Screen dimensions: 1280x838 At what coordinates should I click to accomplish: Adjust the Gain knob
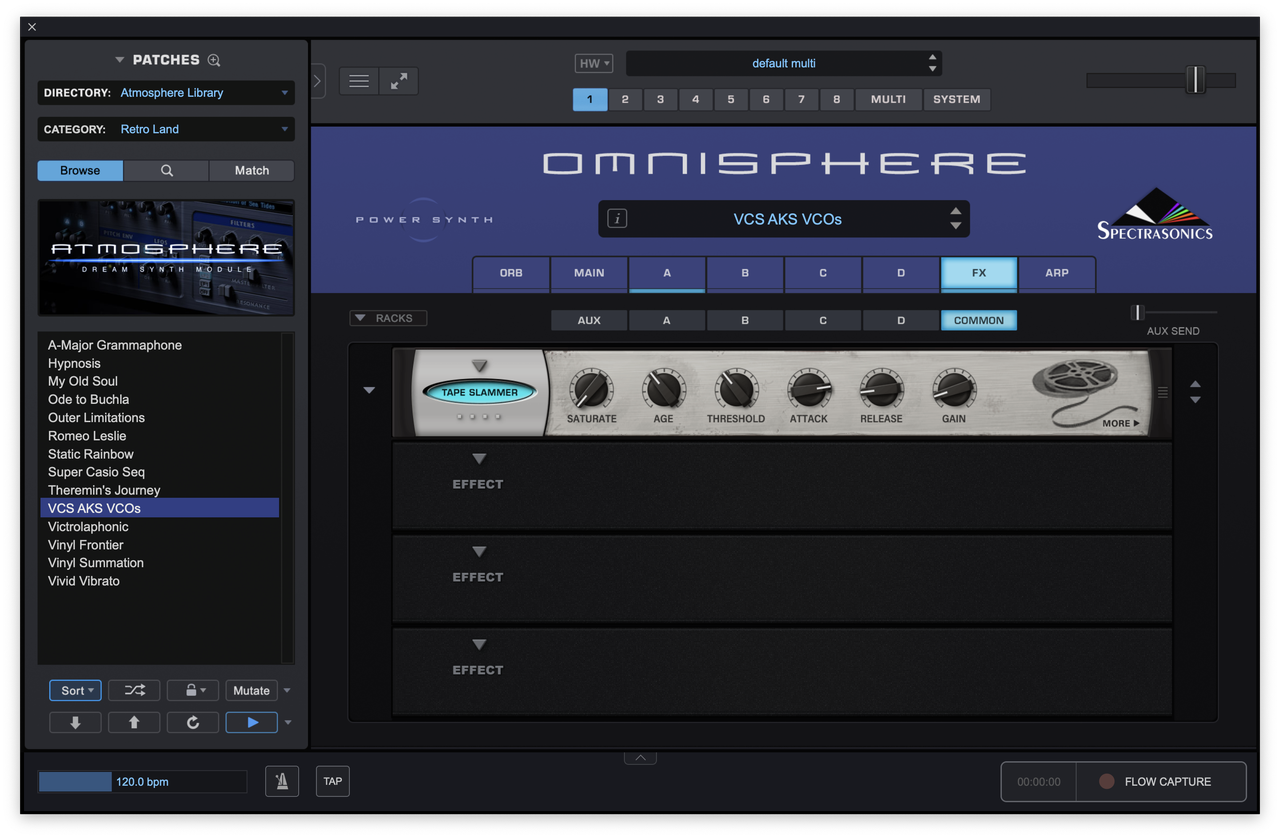(953, 389)
